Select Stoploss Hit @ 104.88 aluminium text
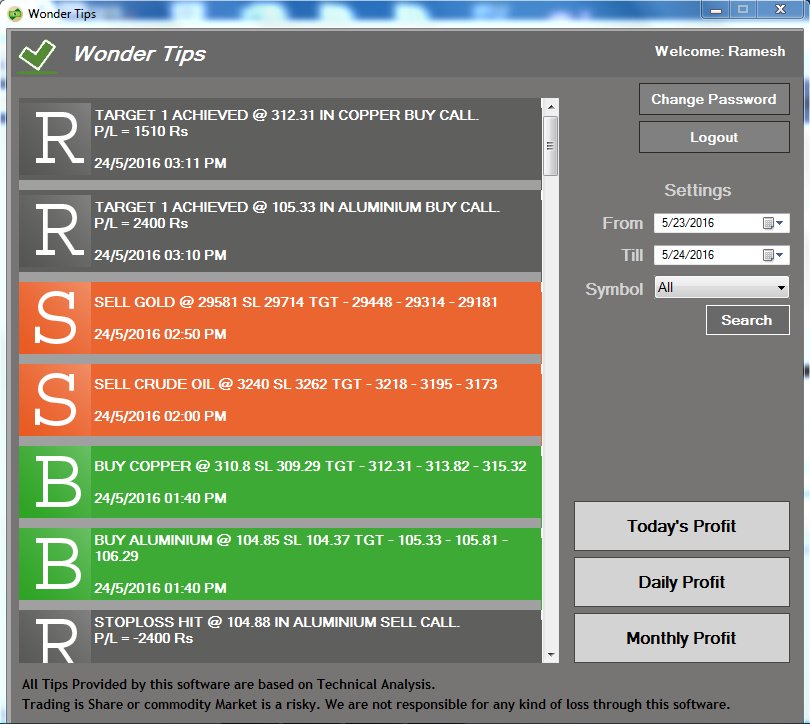Viewport: 810px width, 724px height. [x=276, y=622]
